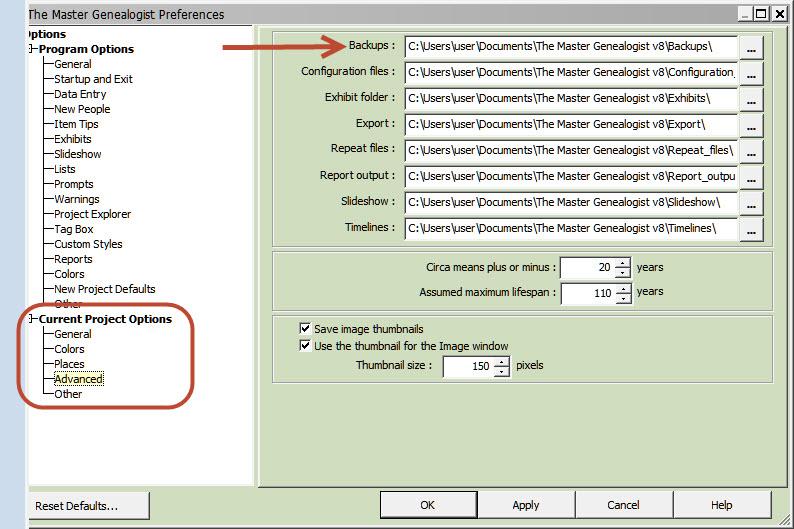Browse for the Configuration files folder
Image resolution: width=794 pixels, height=529 pixels.
tap(751, 74)
